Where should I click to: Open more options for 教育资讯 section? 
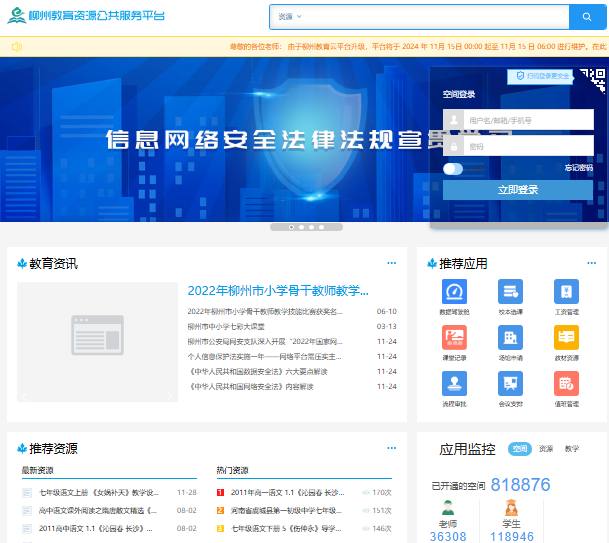point(392,263)
